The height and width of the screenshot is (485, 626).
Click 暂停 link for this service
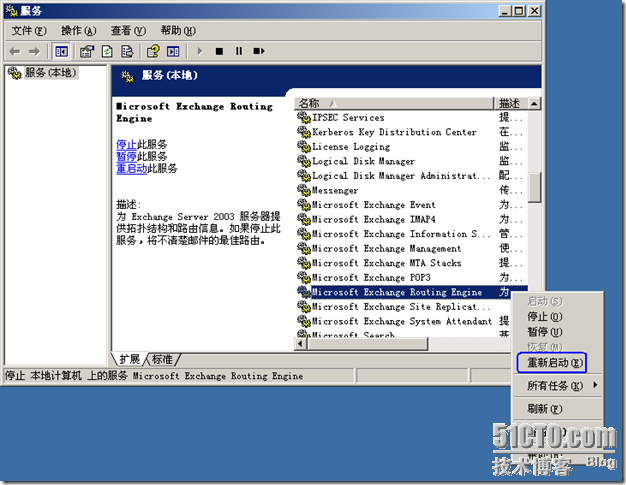[x=126, y=156]
